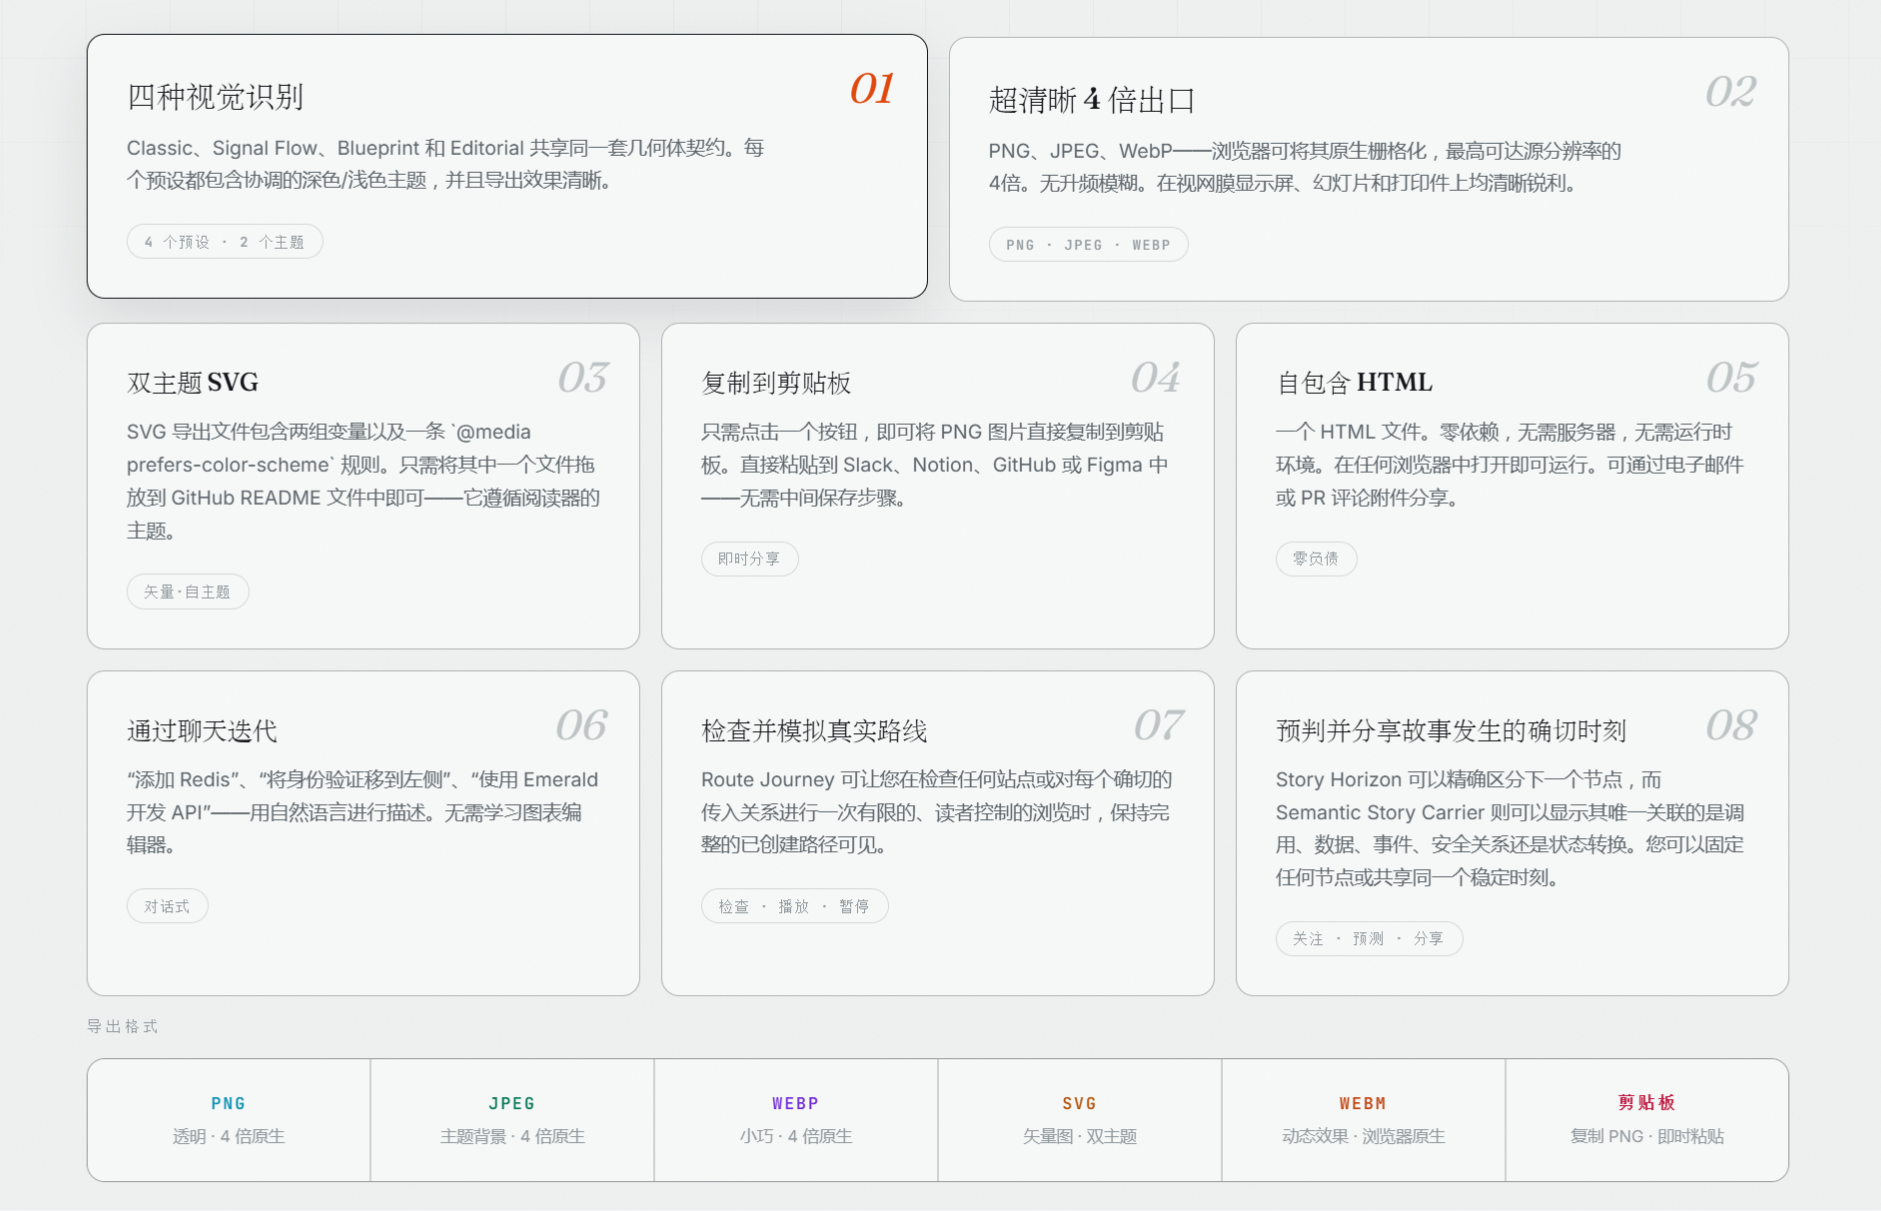
Task: Click the 导出格式 section label
Action: pos(123,1027)
